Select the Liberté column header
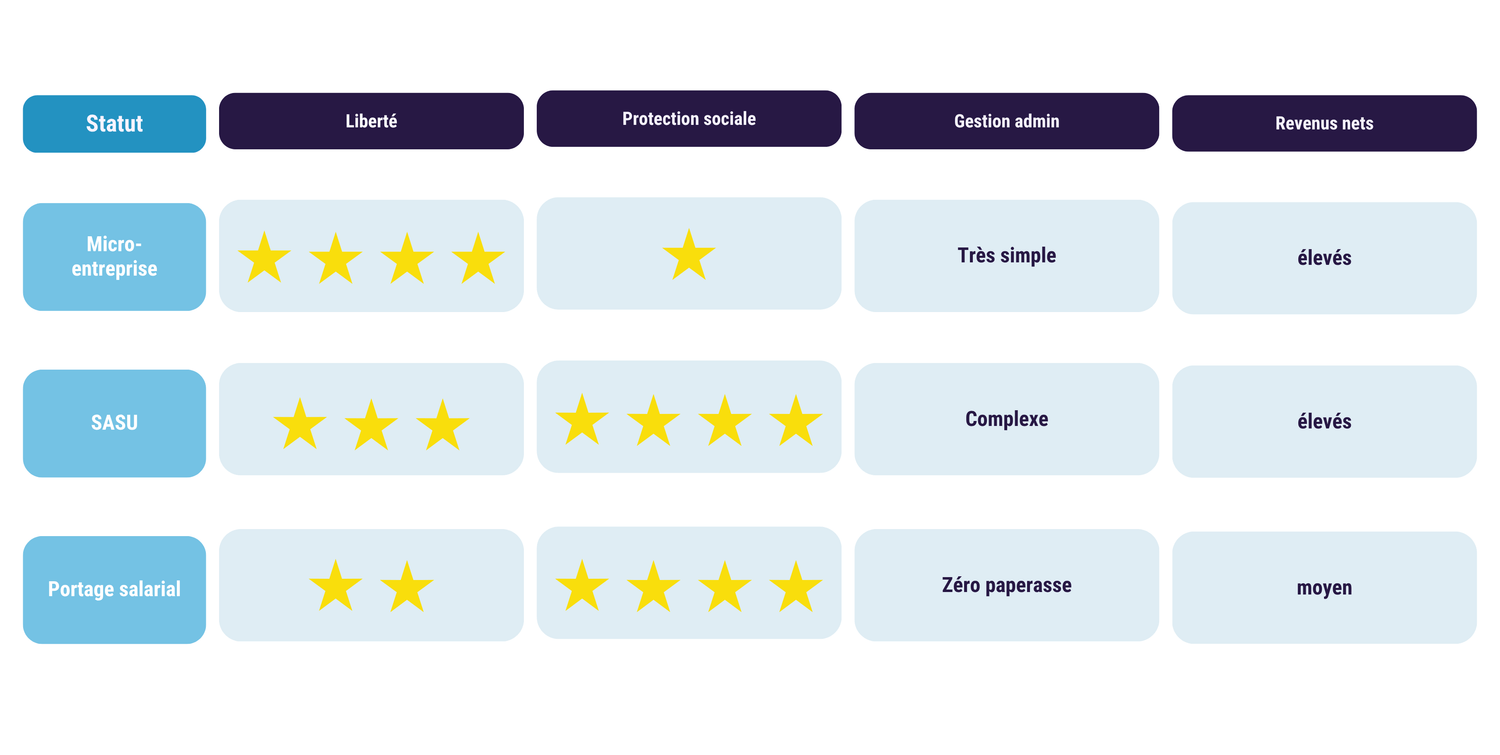1500x755 pixels. 371,121
